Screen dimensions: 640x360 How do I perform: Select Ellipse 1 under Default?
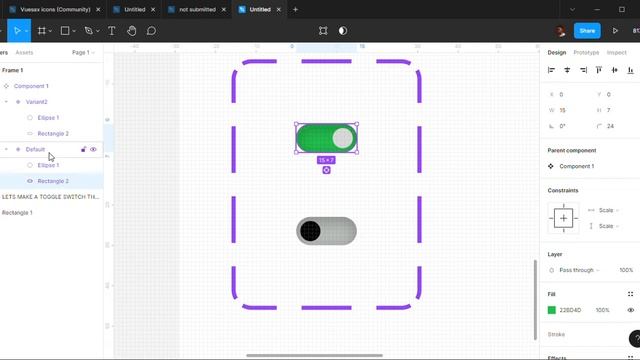[x=48, y=165]
